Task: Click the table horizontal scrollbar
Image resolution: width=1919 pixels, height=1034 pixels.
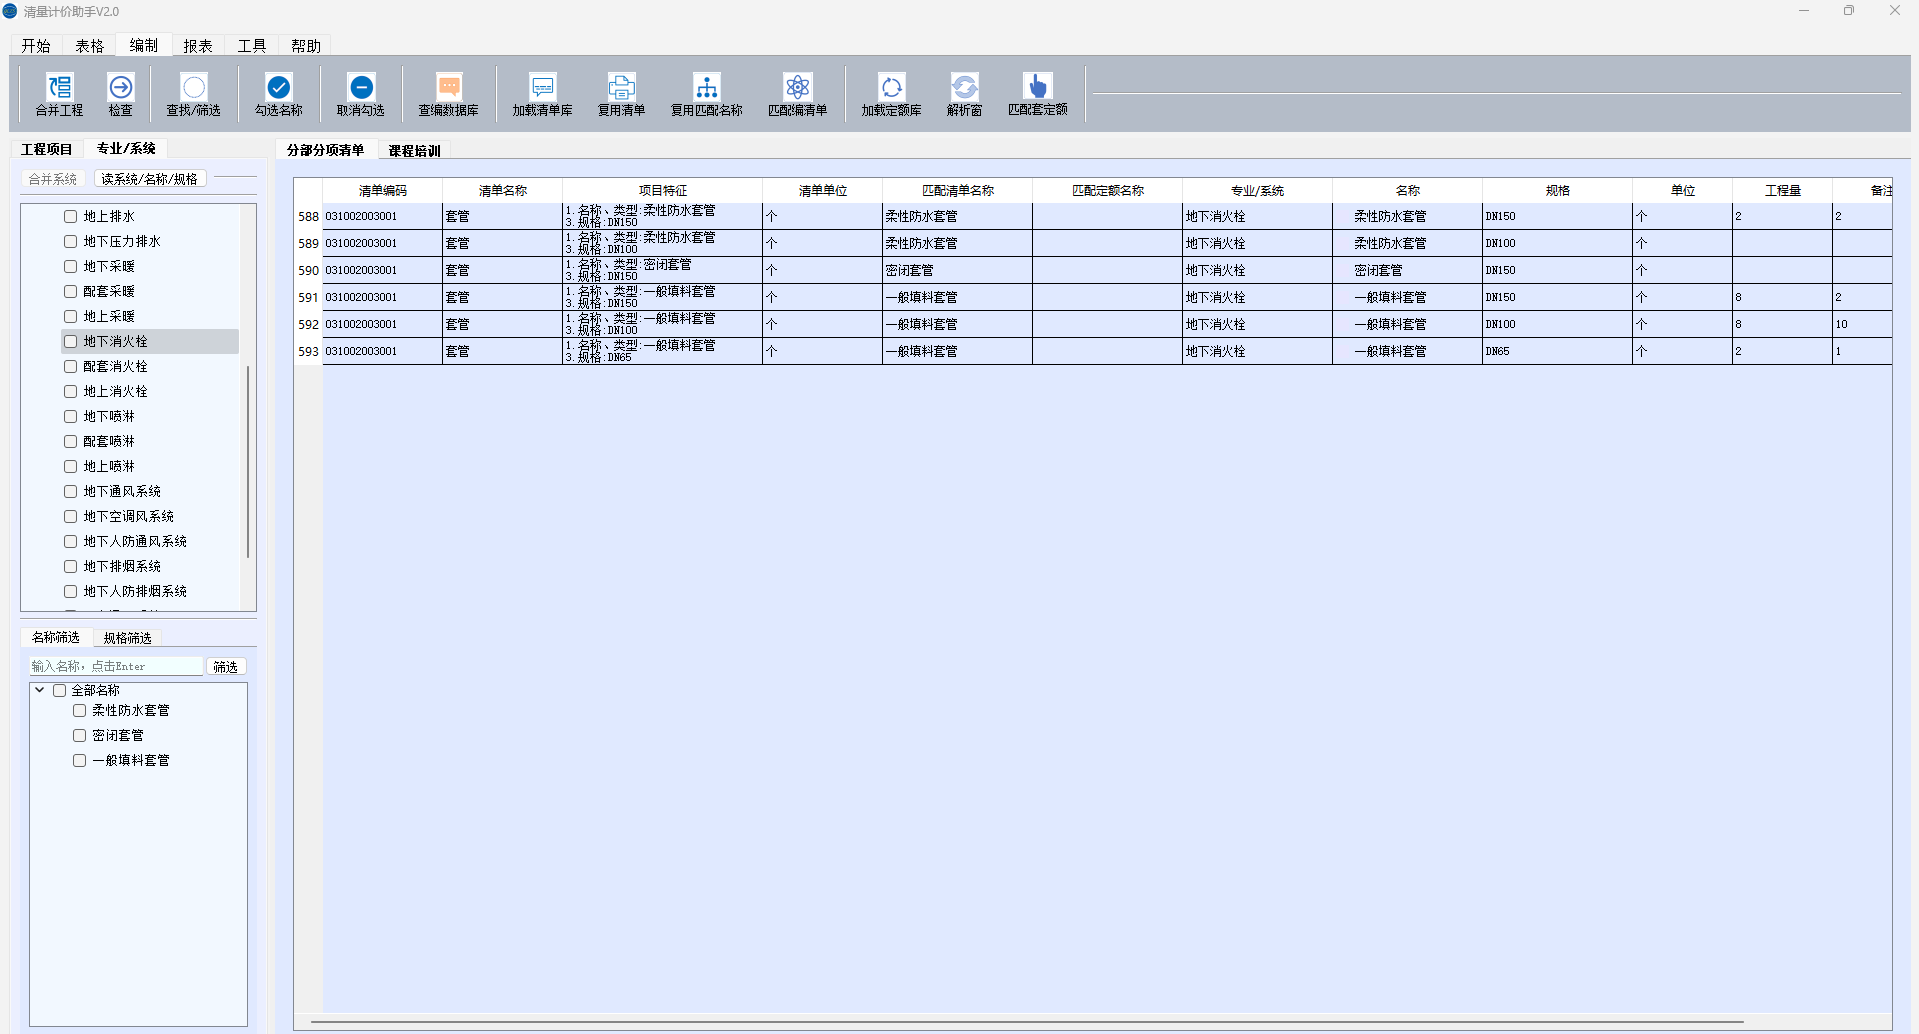Action: pos(1027,1022)
